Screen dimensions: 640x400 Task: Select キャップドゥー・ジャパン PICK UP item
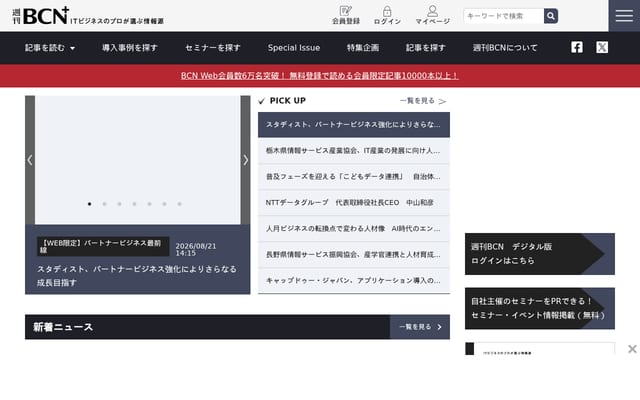click(x=354, y=280)
